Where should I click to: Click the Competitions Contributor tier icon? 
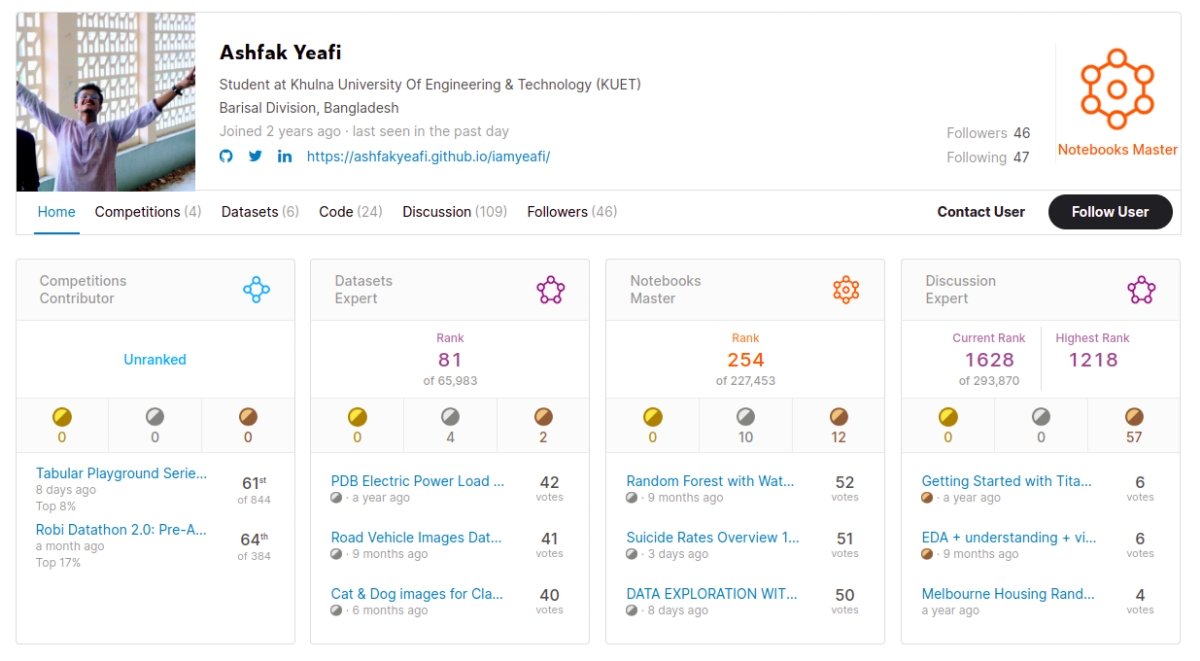coord(257,290)
